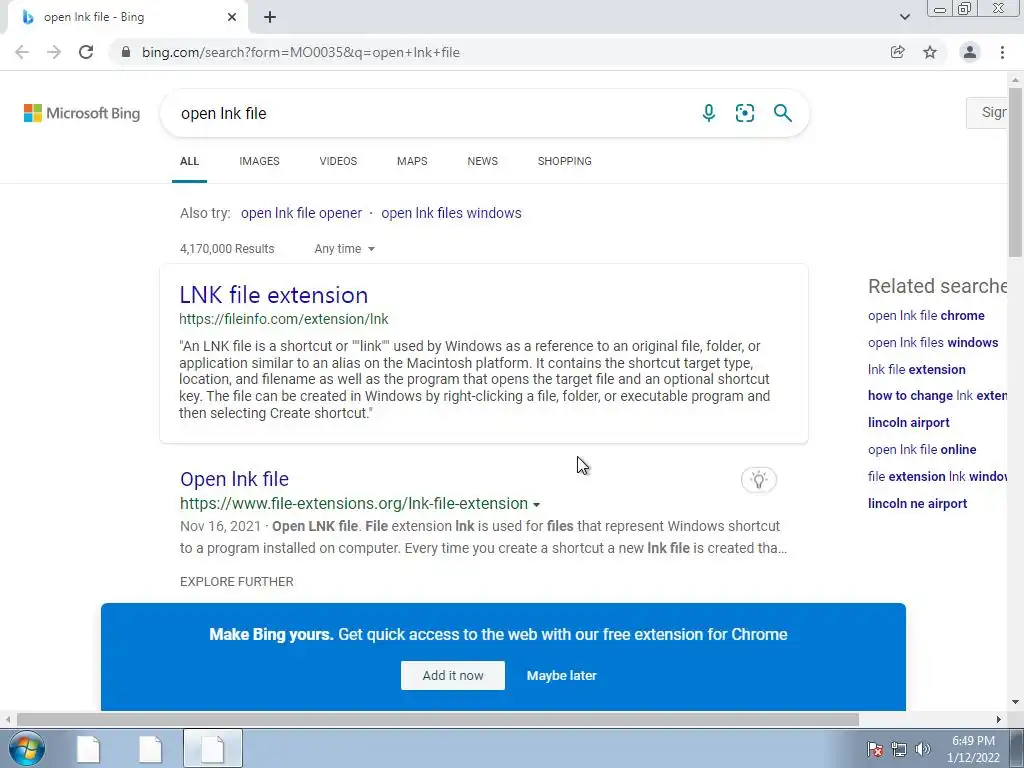The image size is (1024, 768).
Task: Click the share page icon in address bar
Action: [x=897, y=52]
